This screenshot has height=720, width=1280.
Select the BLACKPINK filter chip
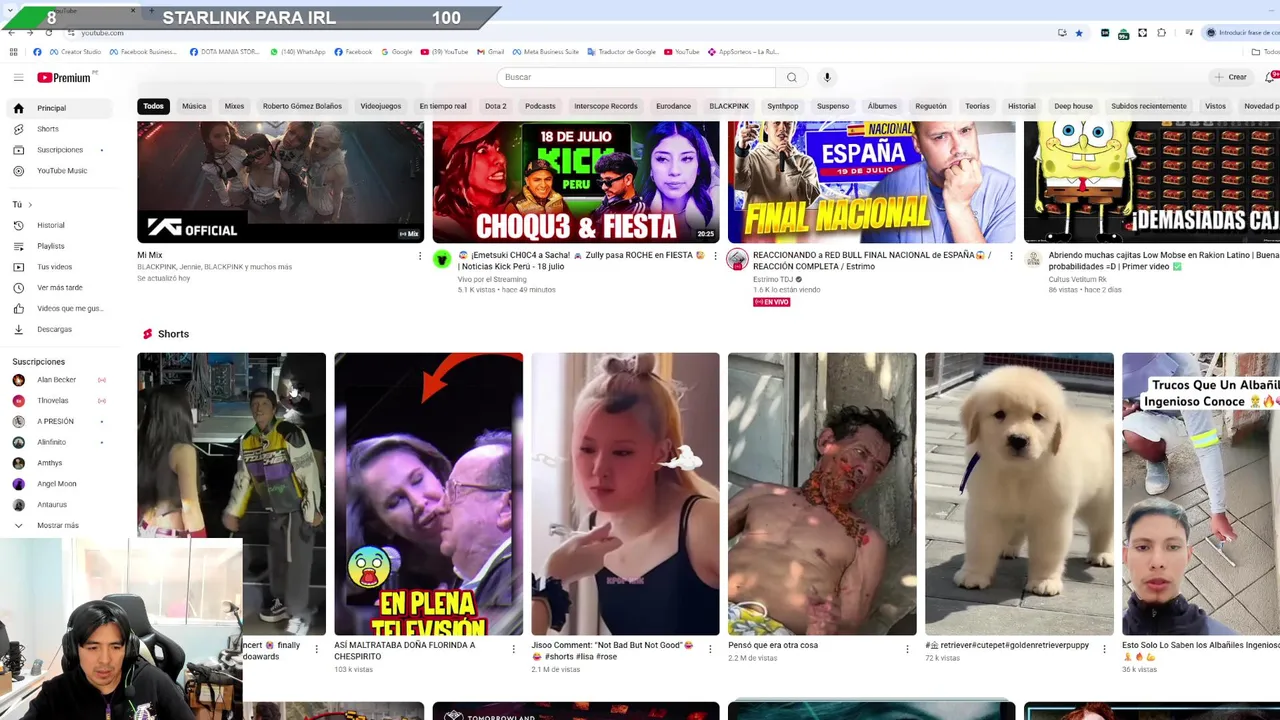pos(729,106)
